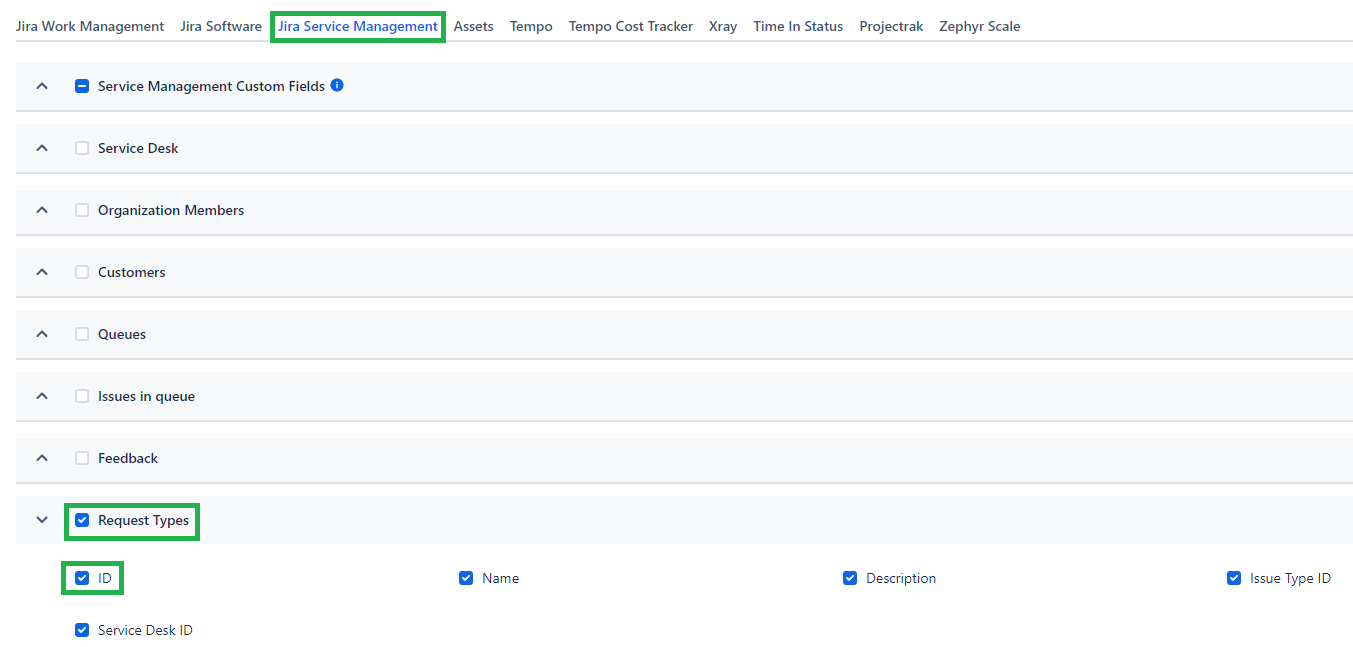The height and width of the screenshot is (647, 1353).
Task: Toggle the Queues section chevron
Action: (42, 334)
